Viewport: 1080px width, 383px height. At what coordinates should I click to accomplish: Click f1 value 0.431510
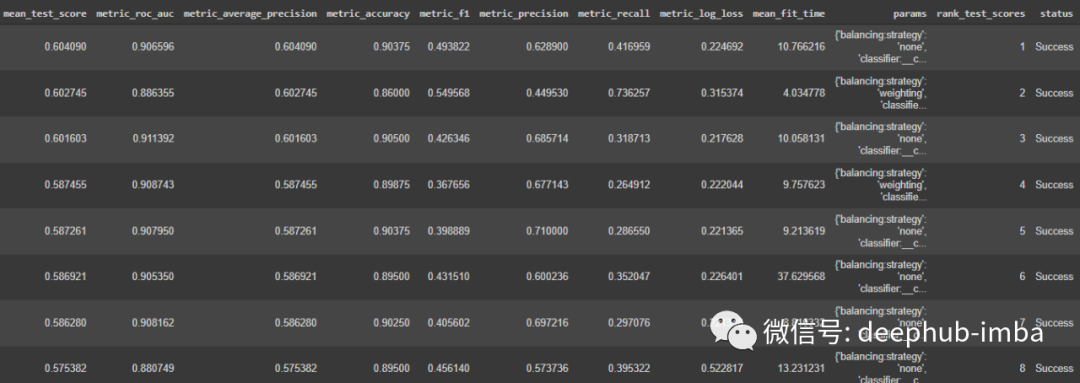[x=448, y=276]
